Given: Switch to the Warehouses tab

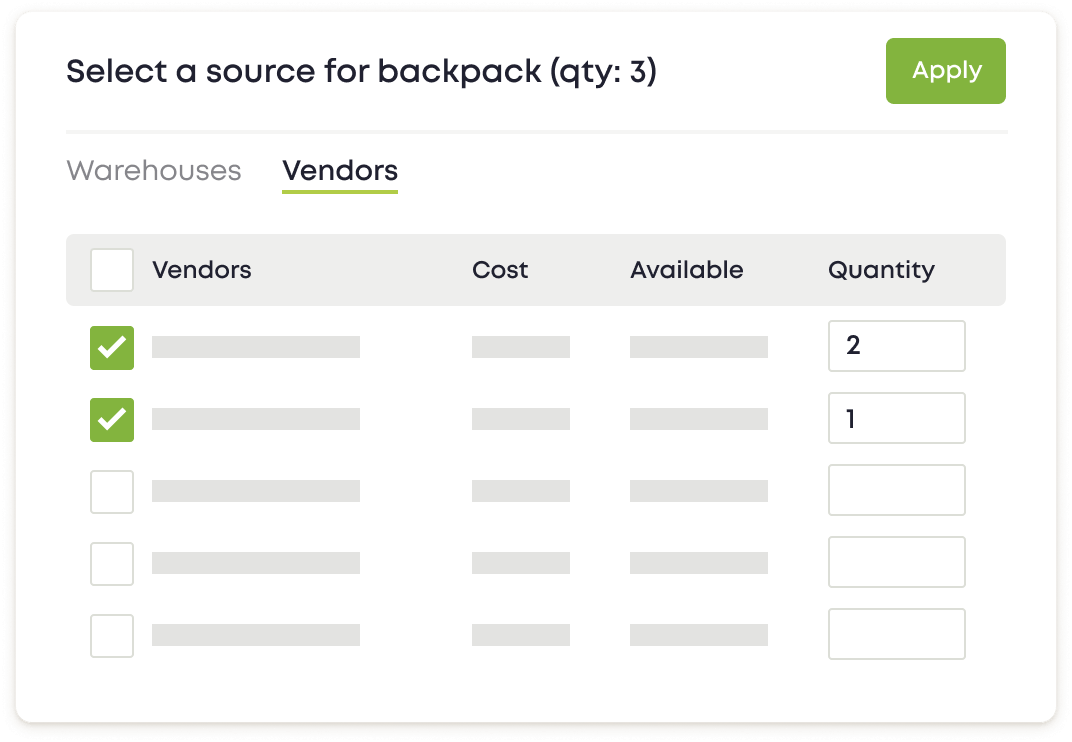Looking at the screenshot, I should [x=154, y=171].
